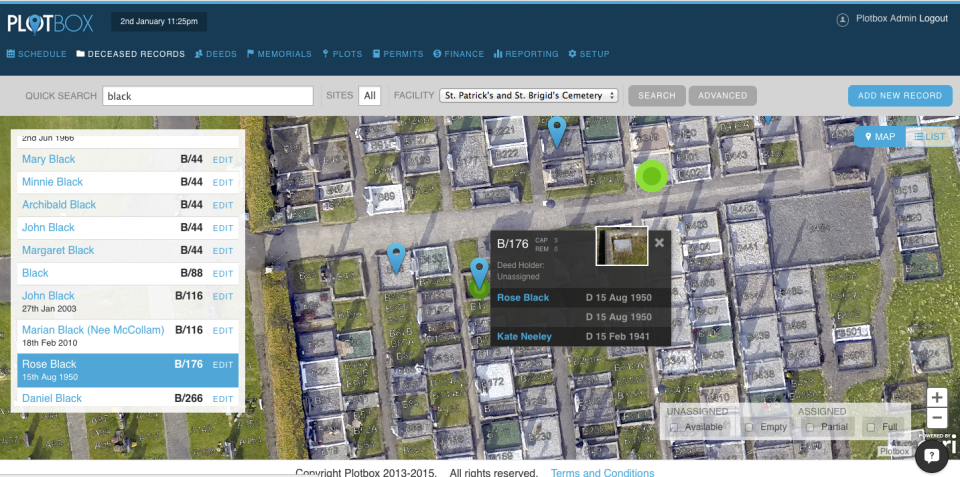
Task: Click B/176 popup title
Action: (x=512, y=244)
